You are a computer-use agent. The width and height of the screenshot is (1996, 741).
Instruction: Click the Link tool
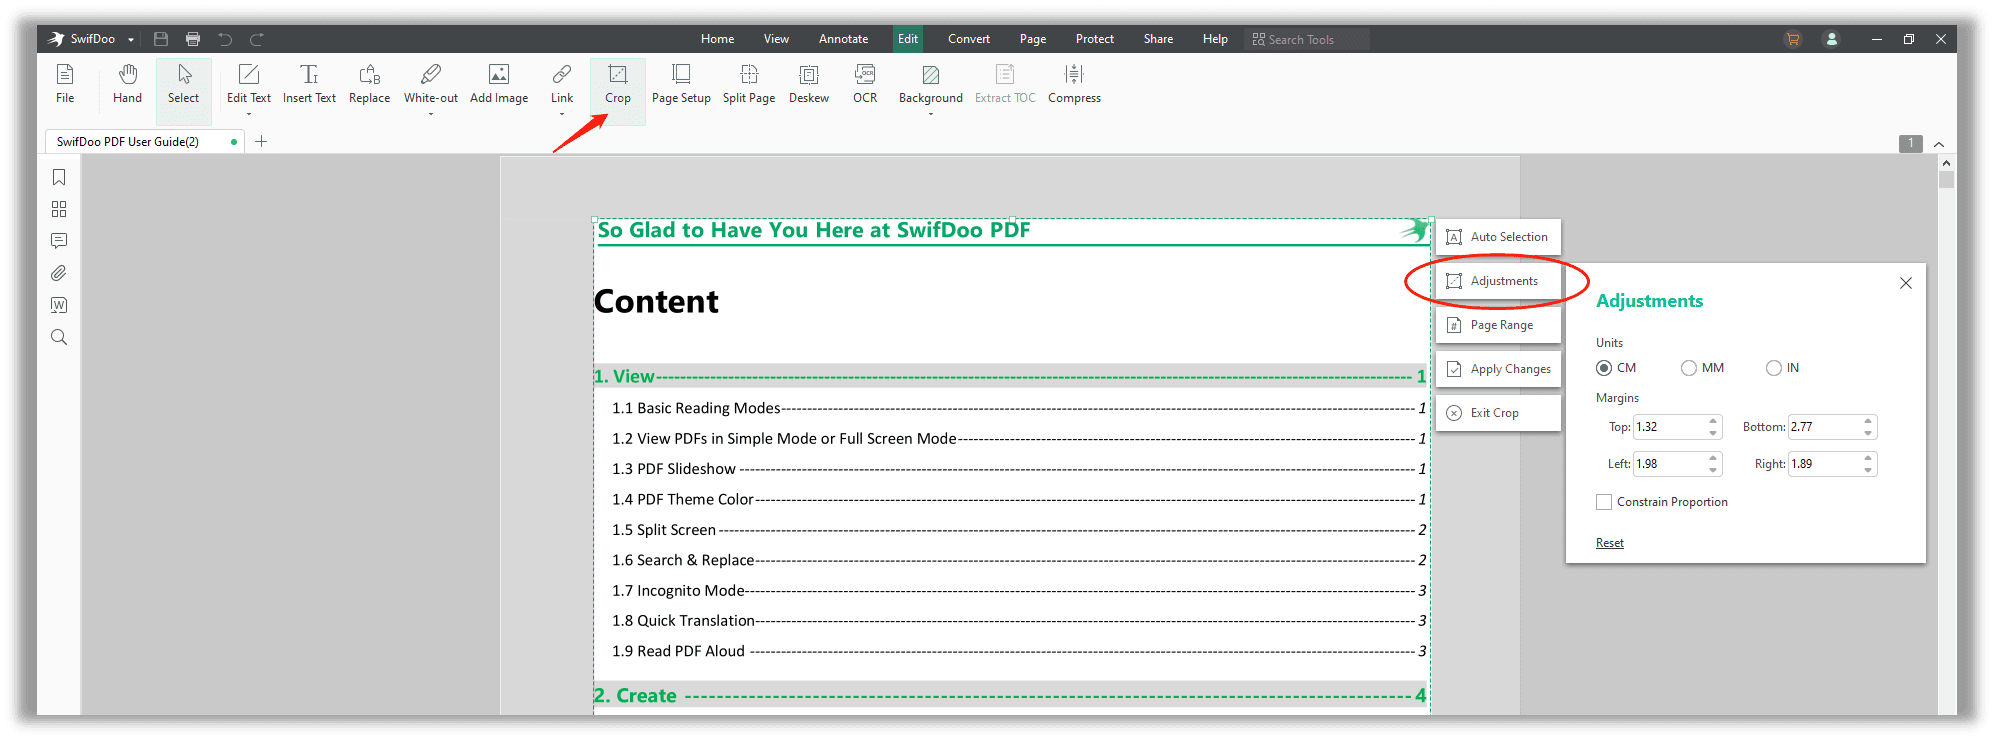(x=562, y=84)
